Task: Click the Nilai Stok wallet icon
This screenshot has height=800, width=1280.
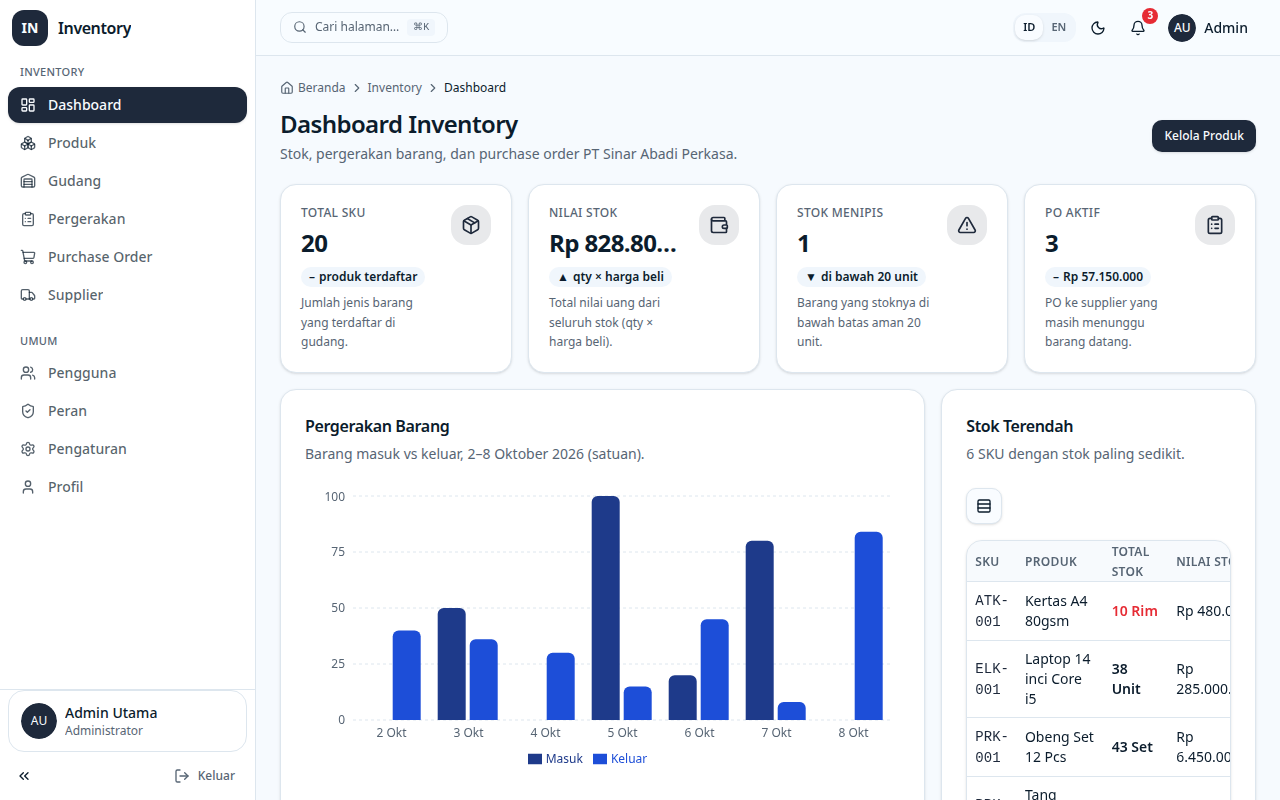Action: point(719,225)
